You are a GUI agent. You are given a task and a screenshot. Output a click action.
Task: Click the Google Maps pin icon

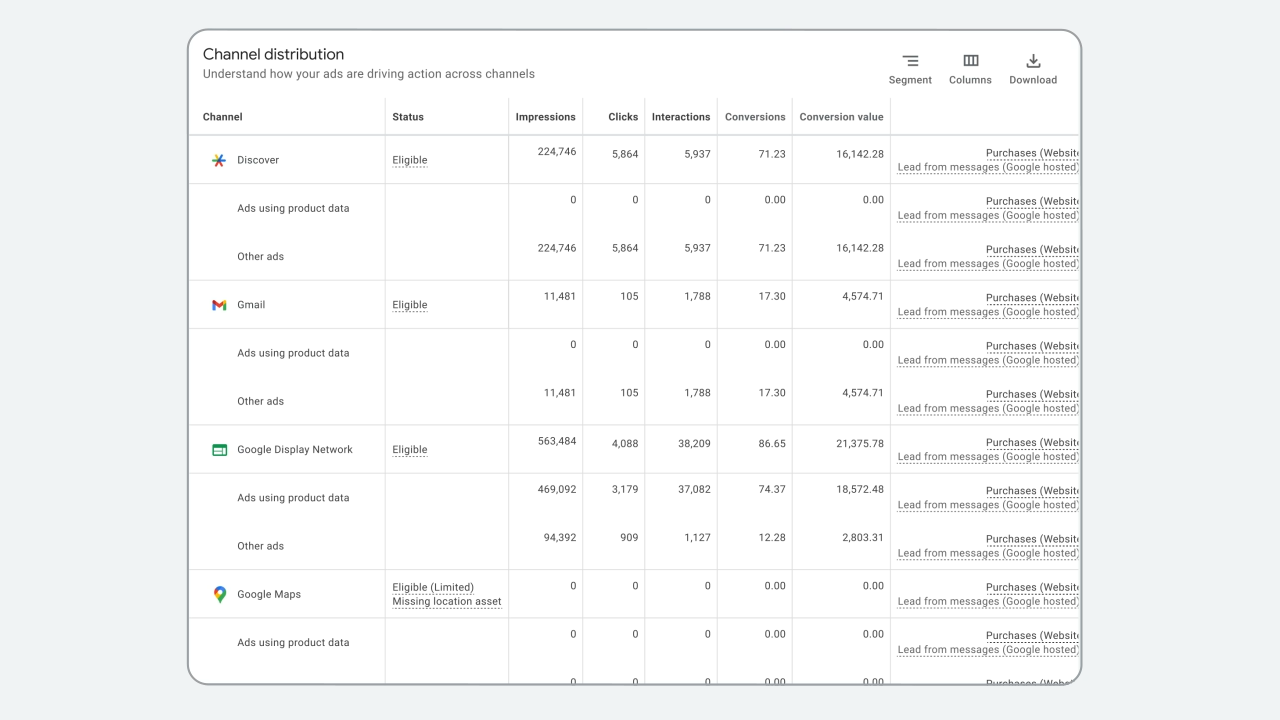pyautogui.click(x=219, y=595)
